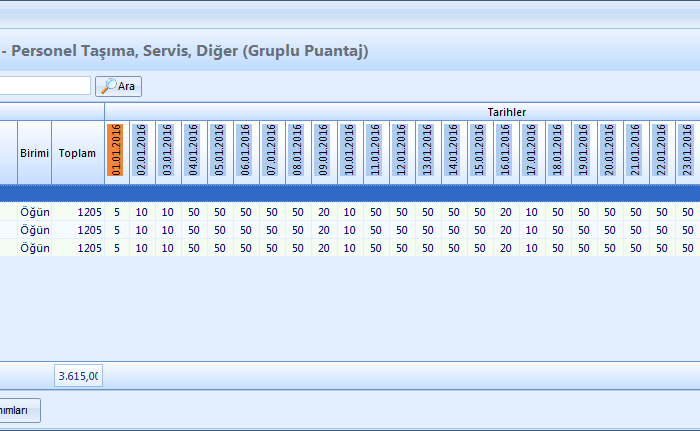Click first row's Toplam value 1205

(x=89, y=212)
